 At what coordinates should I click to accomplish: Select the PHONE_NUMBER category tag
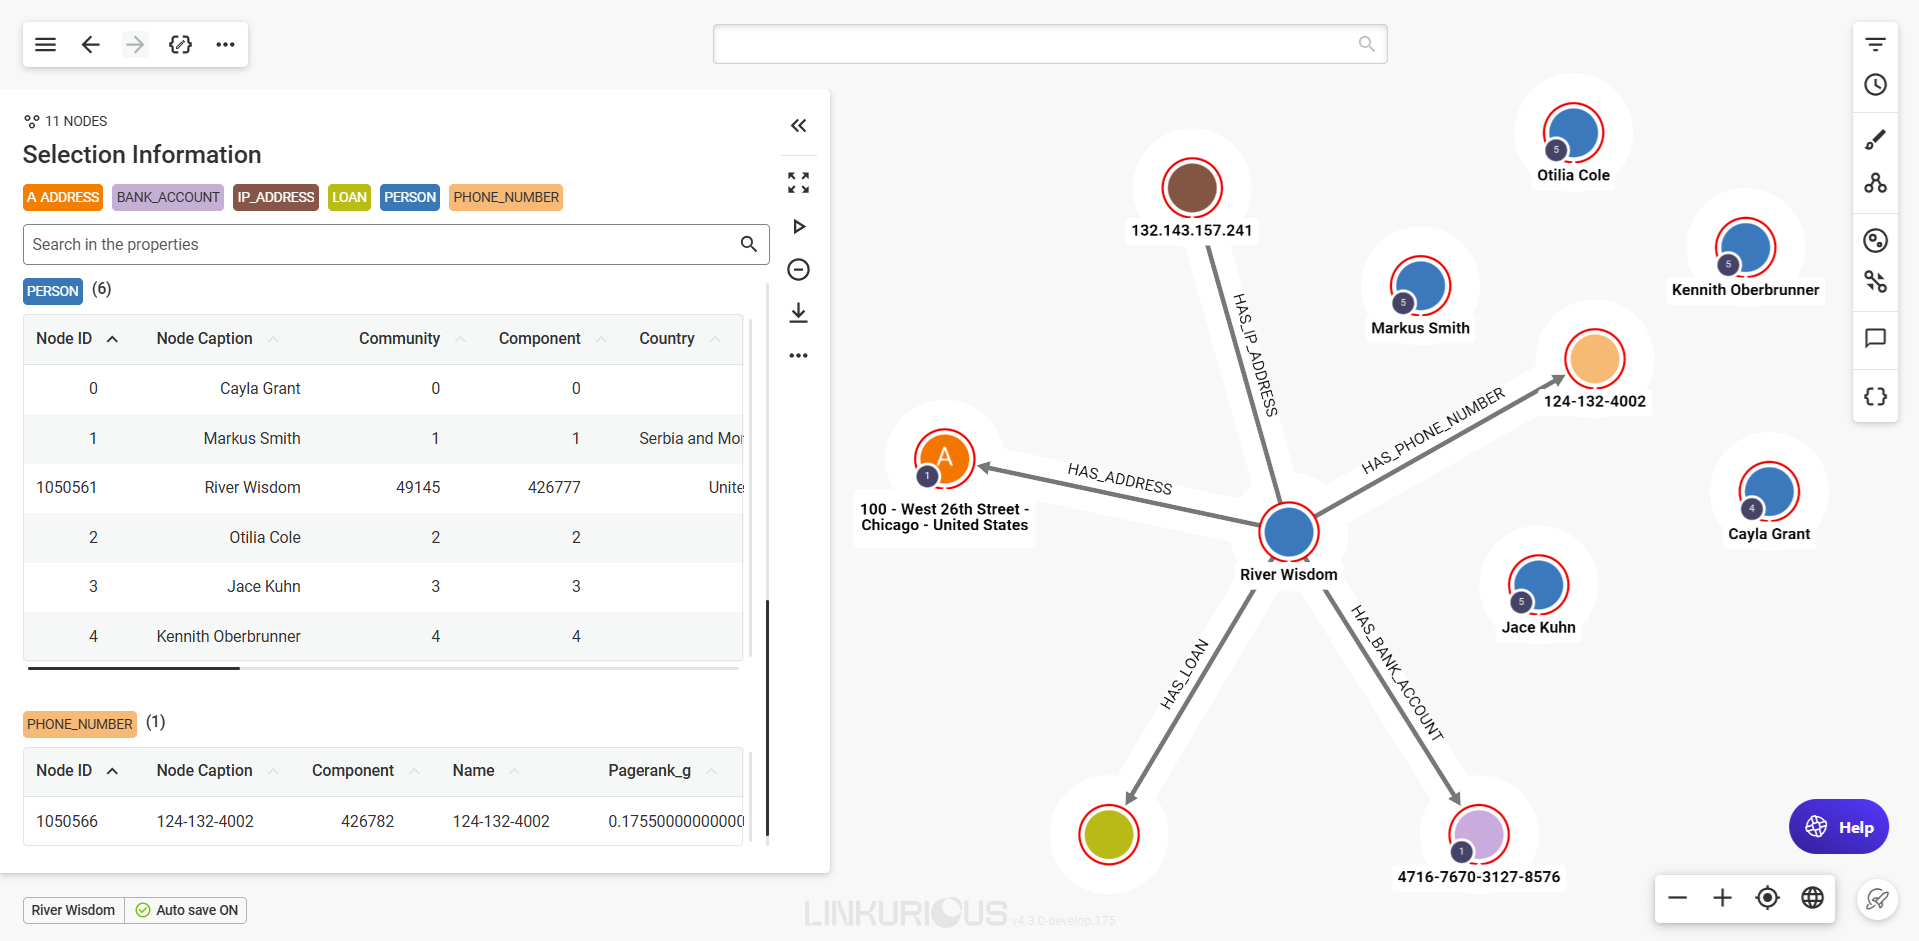pyautogui.click(x=506, y=197)
